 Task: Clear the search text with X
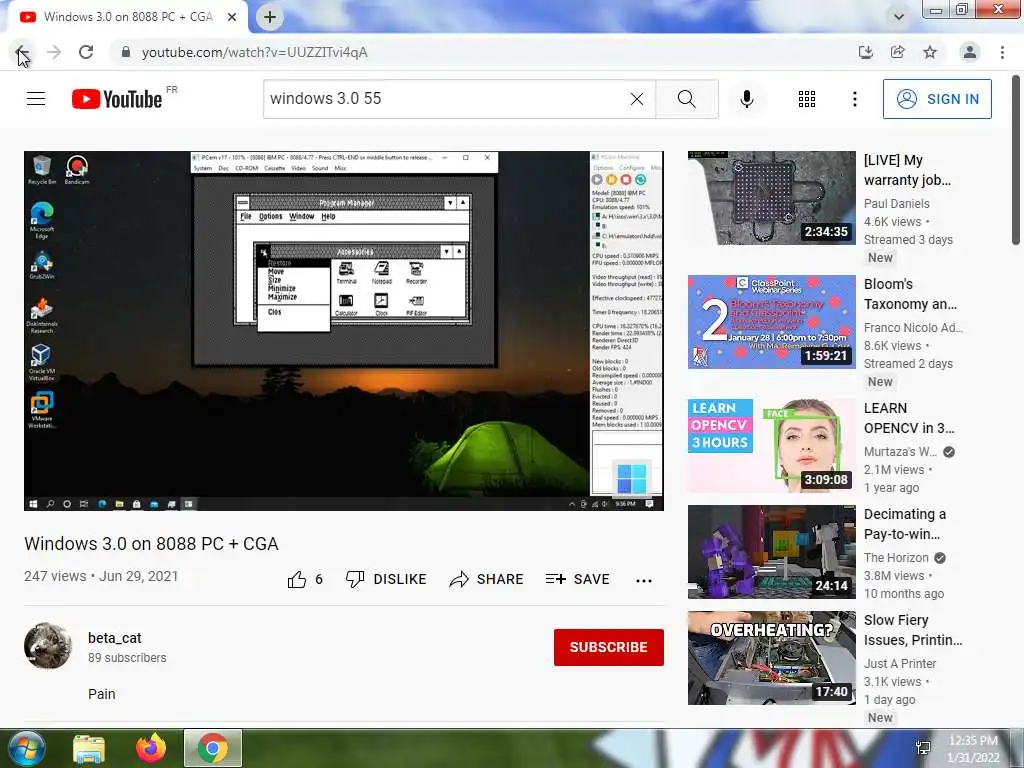(x=637, y=99)
